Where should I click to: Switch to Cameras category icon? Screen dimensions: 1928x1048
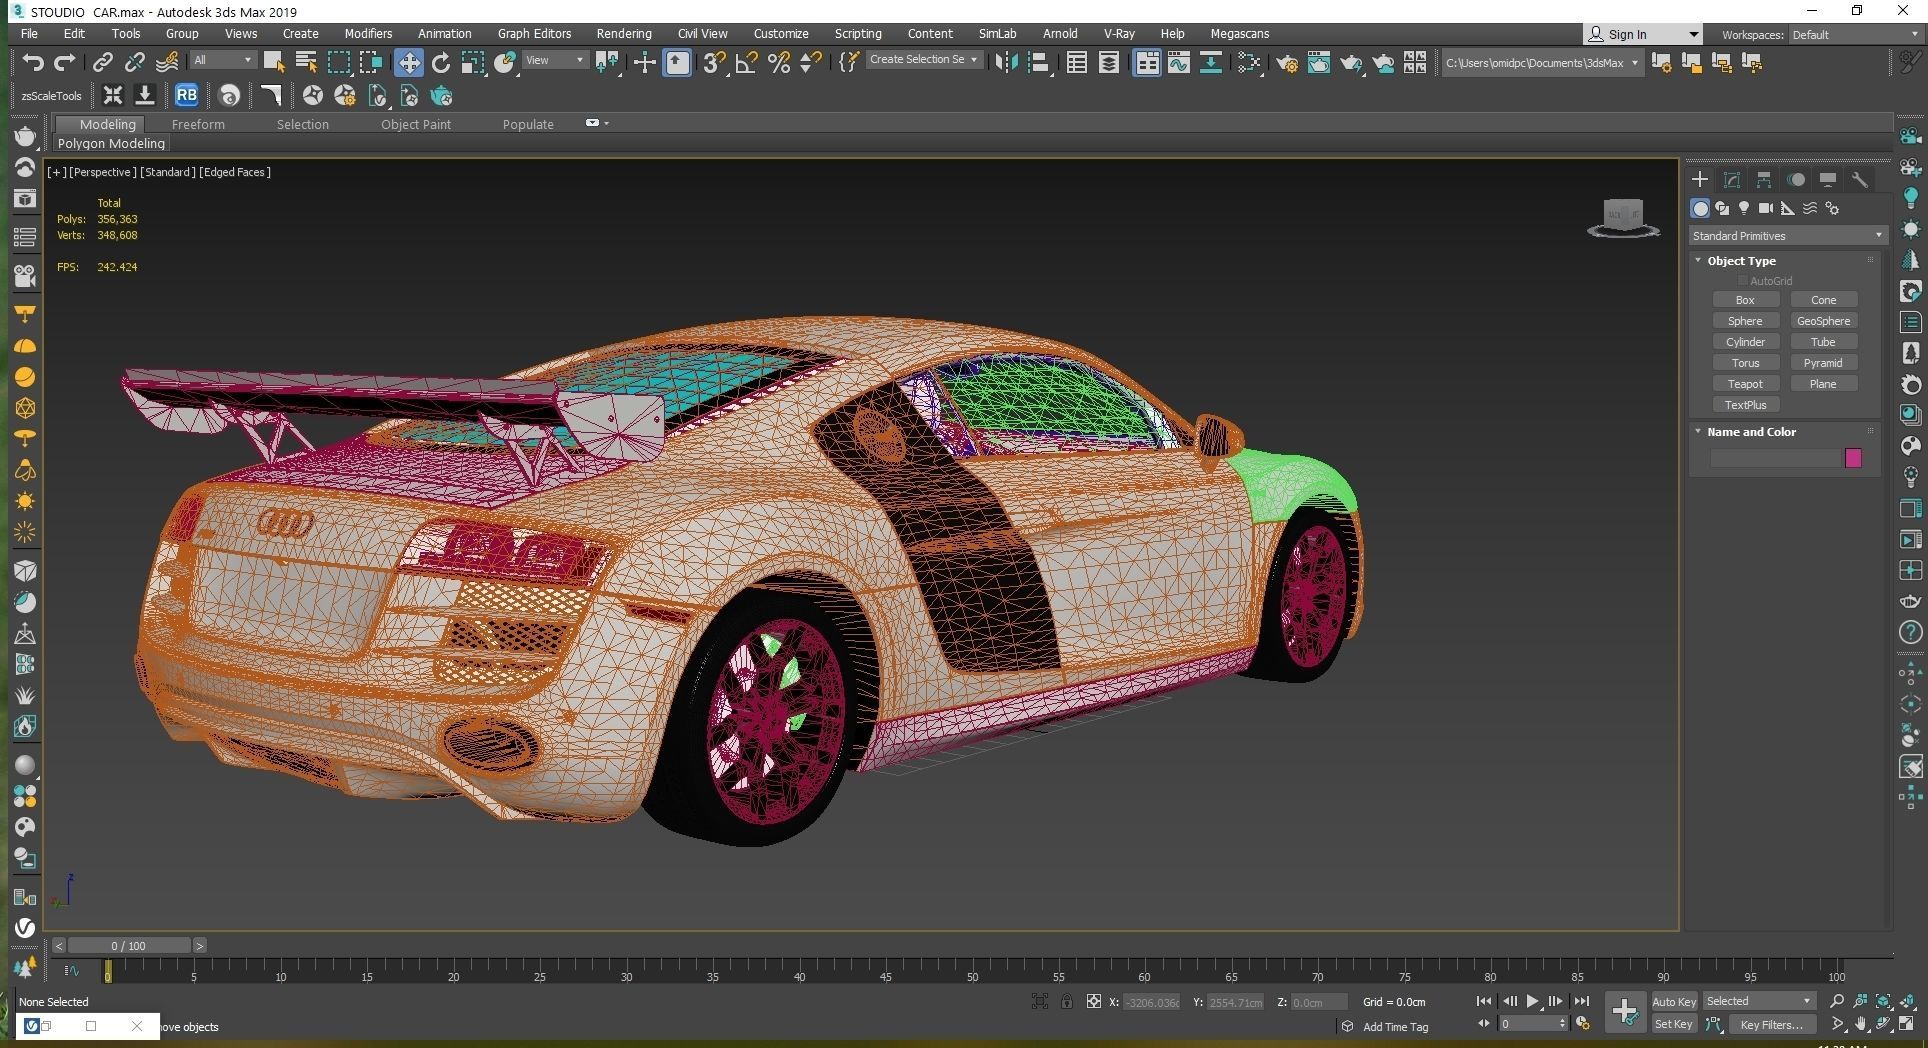click(1766, 208)
